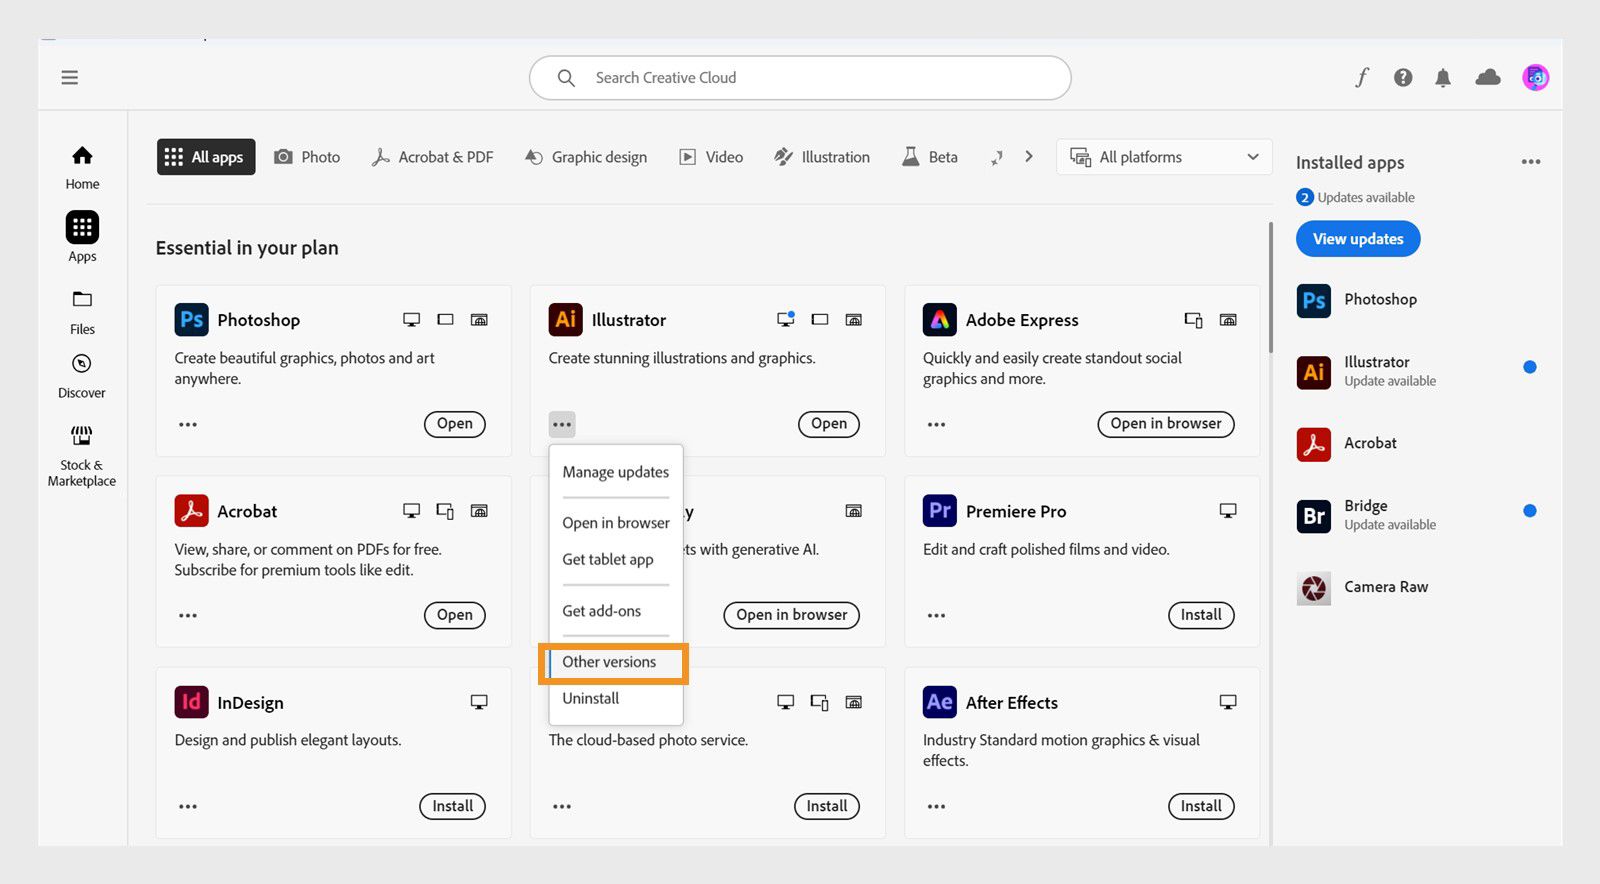Click the Search Creative Cloud field
This screenshot has height=884, width=1600.
pyautogui.click(x=800, y=78)
